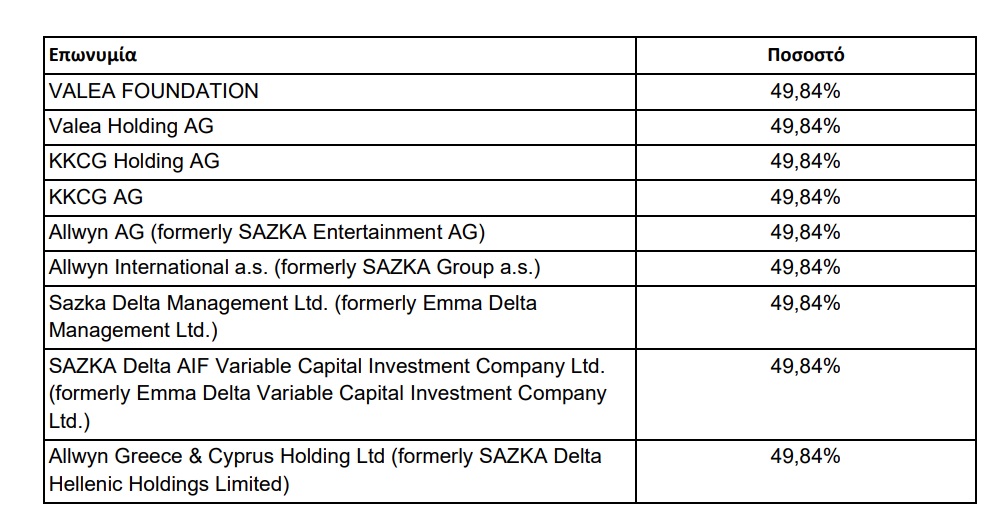Click the Allwyn AG formerly SAZKA Entertainment cell
This screenshot has width=996, height=521.
tap(340, 233)
